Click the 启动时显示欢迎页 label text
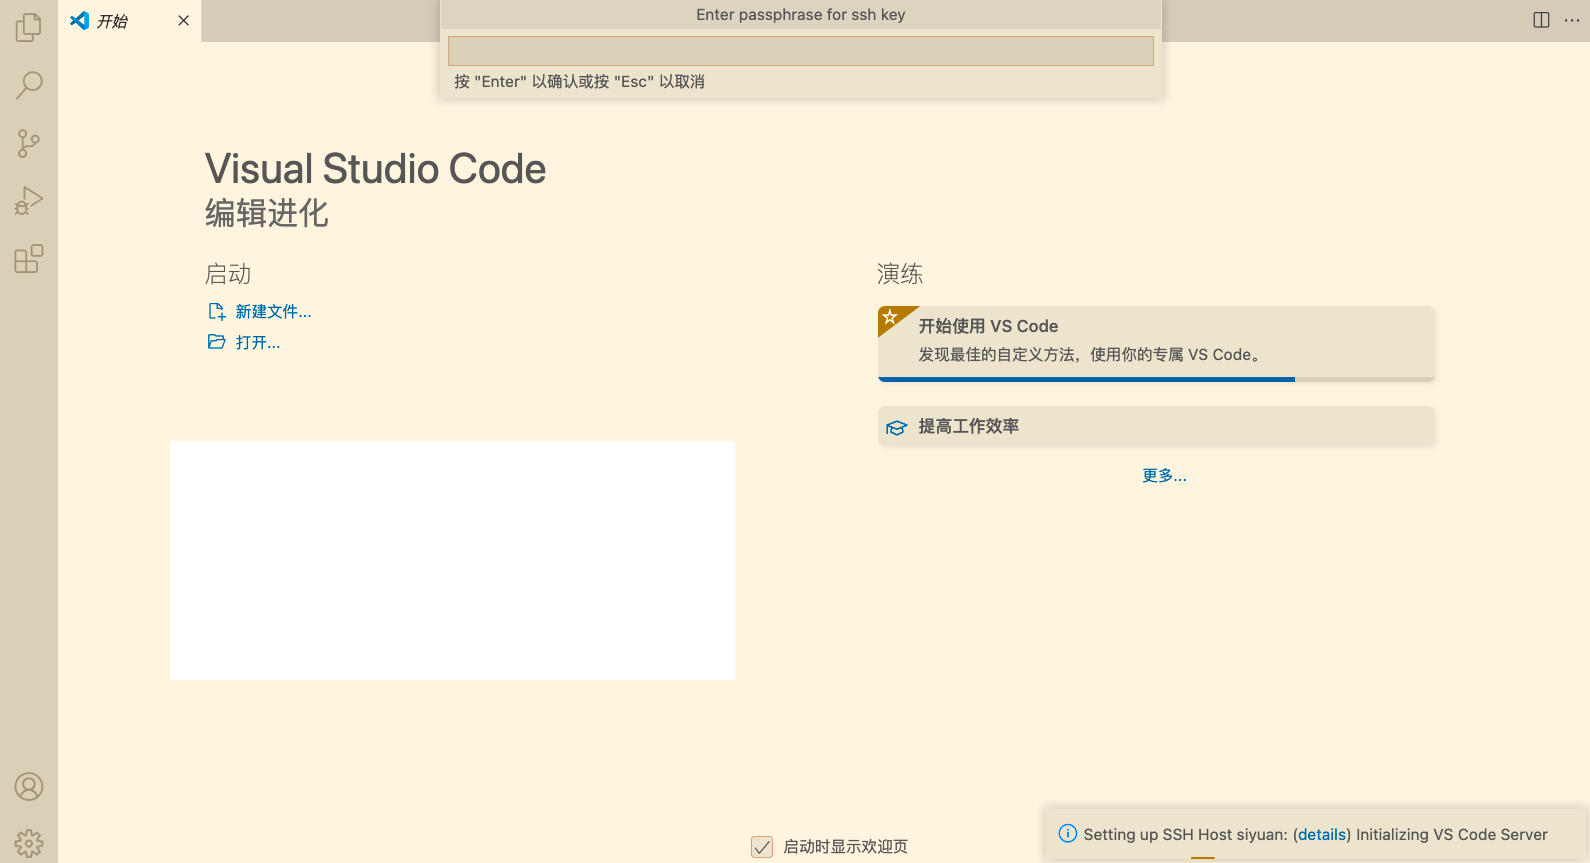This screenshot has width=1590, height=863. click(846, 847)
